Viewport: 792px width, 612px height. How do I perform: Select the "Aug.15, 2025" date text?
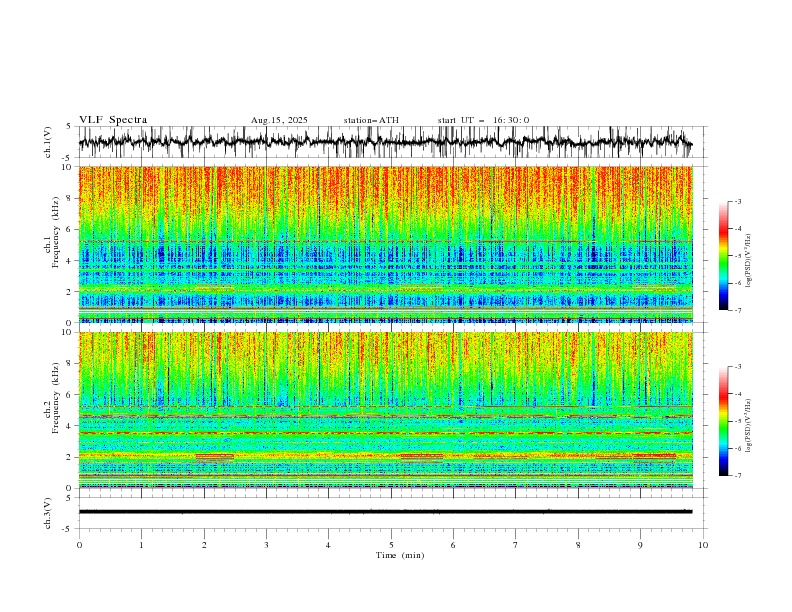[x=279, y=120]
